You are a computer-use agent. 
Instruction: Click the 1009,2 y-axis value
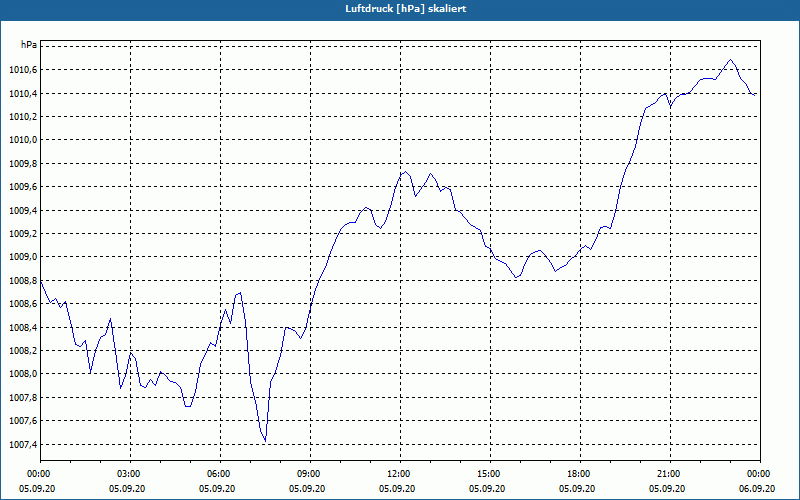[23, 234]
